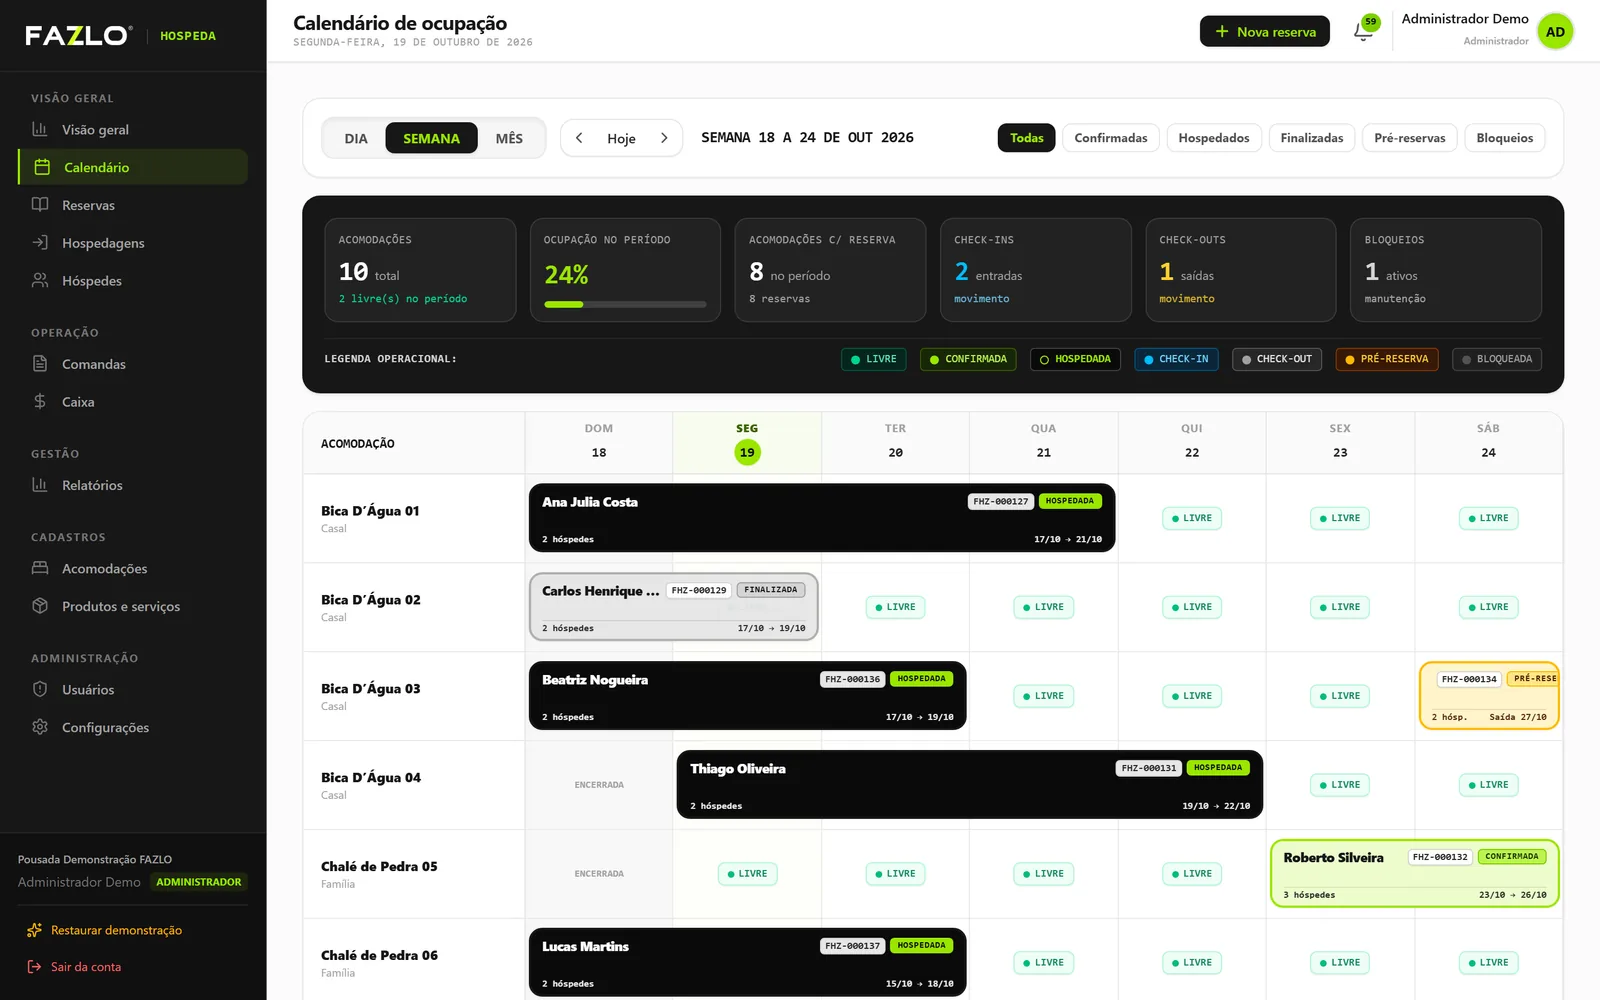Click the occupancy 24% progress bar
This screenshot has height=1000, width=1600.
tap(625, 304)
